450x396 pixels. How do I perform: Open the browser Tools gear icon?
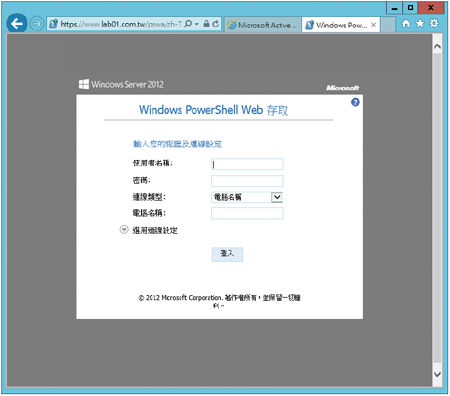tap(434, 23)
